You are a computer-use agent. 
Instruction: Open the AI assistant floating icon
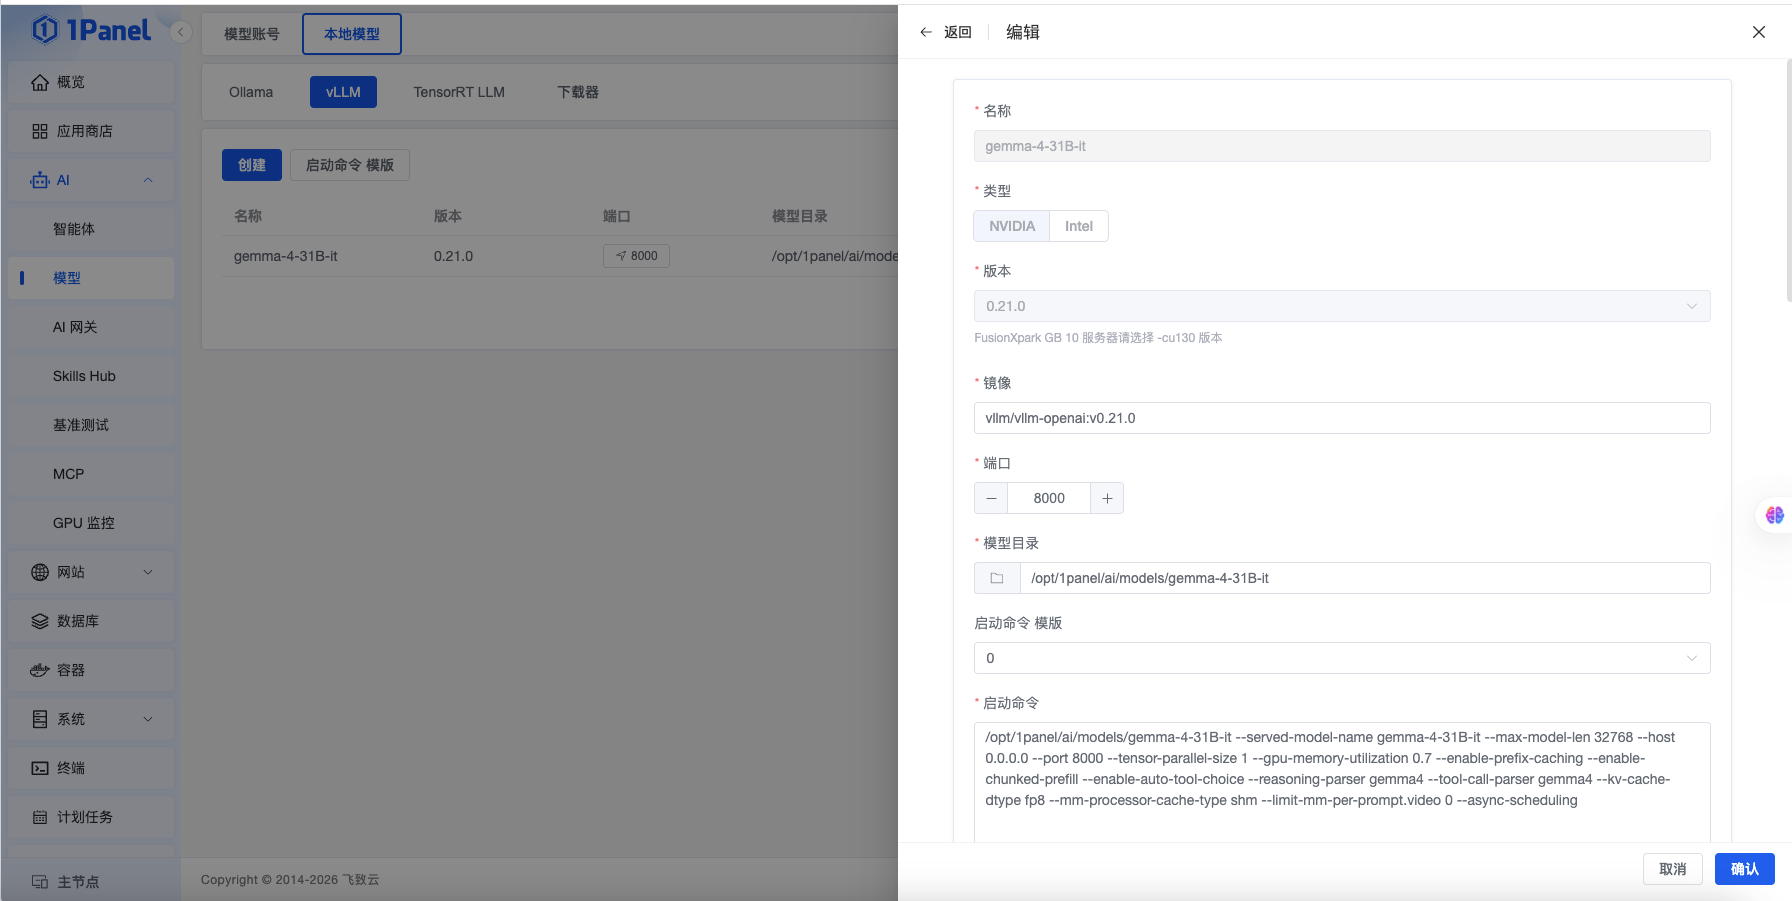pos(1775,515)
